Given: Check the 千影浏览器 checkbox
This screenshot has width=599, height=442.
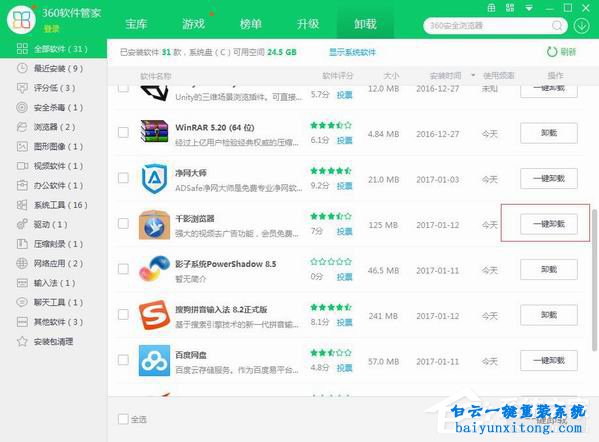Looking at the screenshot, I should point(123,223).
